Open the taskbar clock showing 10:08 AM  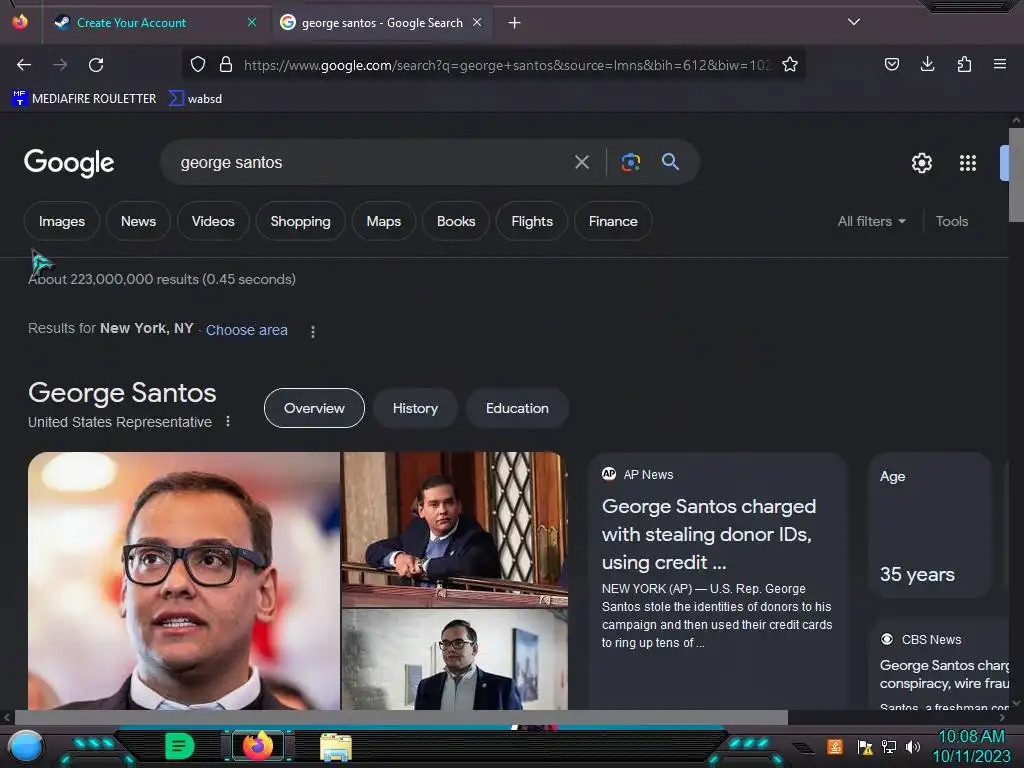tap(972, 746)
